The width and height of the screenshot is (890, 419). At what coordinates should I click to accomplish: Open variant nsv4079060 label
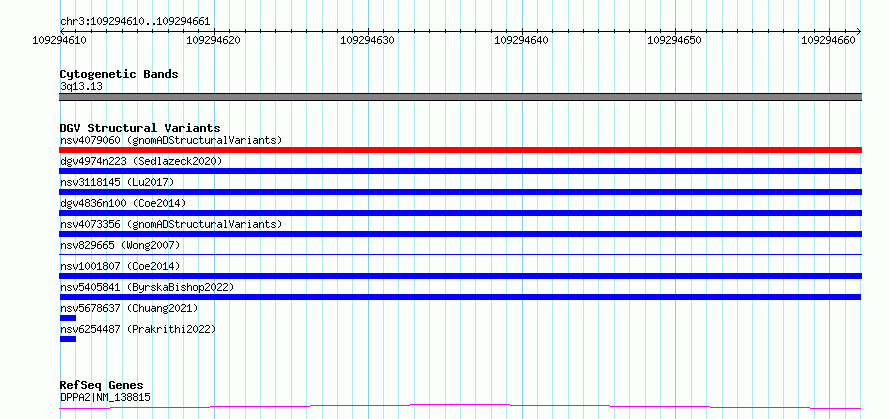171,140
